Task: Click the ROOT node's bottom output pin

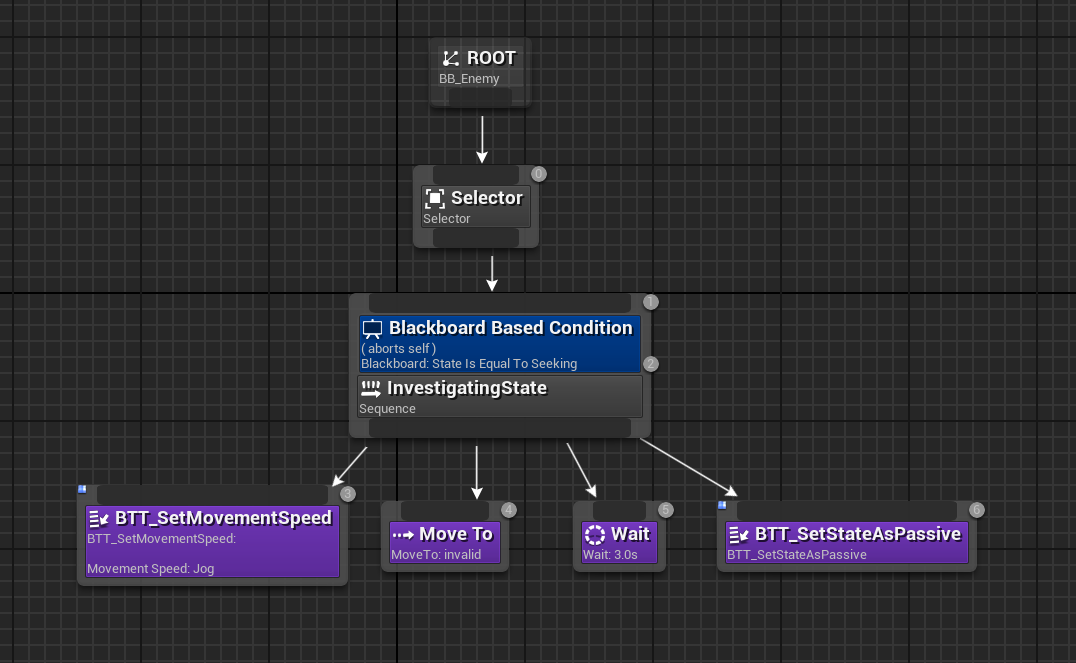Action: (480, 97)
